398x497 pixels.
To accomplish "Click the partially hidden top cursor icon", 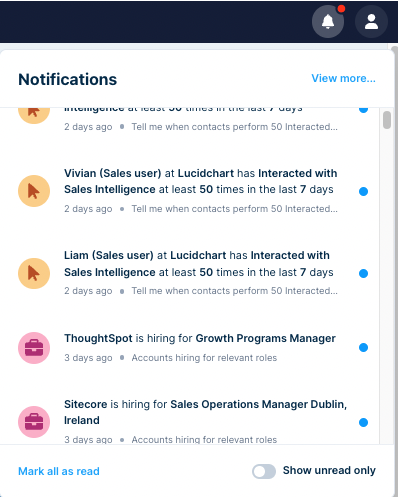I will coord(34,116).
